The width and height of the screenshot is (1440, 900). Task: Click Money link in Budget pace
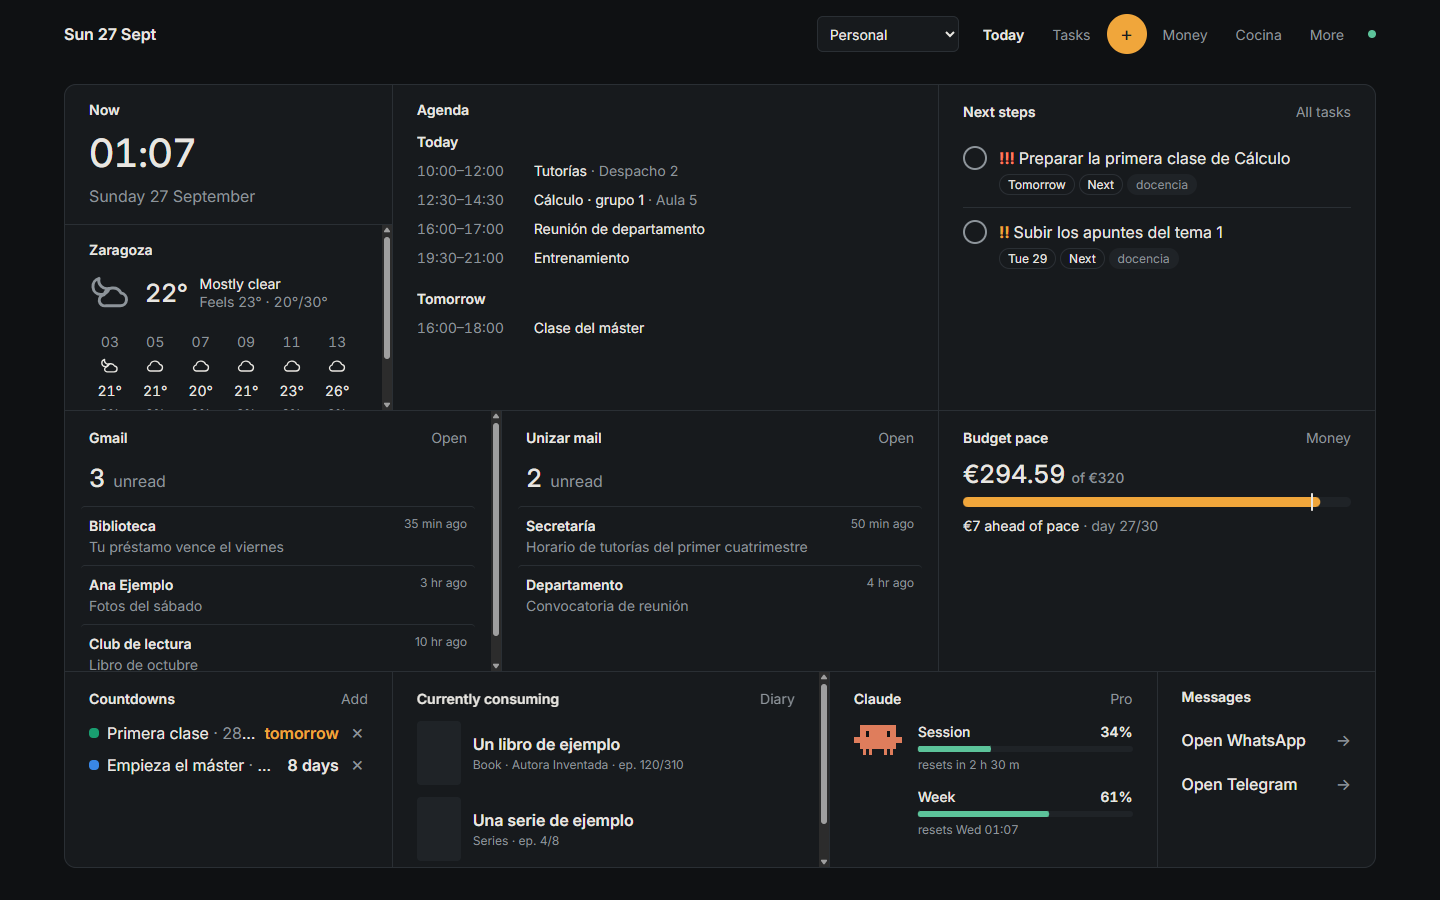[1328, 438]
